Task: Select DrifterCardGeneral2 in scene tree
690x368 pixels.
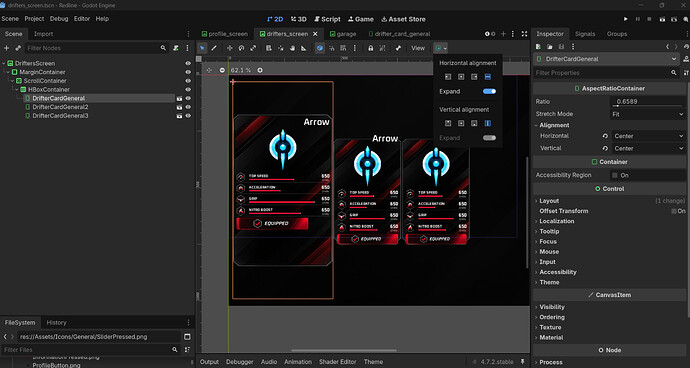Action: [x=60, y=107]
